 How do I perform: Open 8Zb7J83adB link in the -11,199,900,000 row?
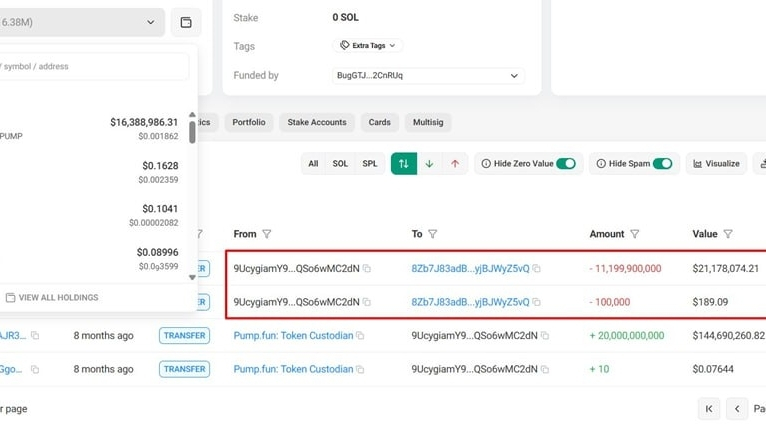[x=470, y=268]
